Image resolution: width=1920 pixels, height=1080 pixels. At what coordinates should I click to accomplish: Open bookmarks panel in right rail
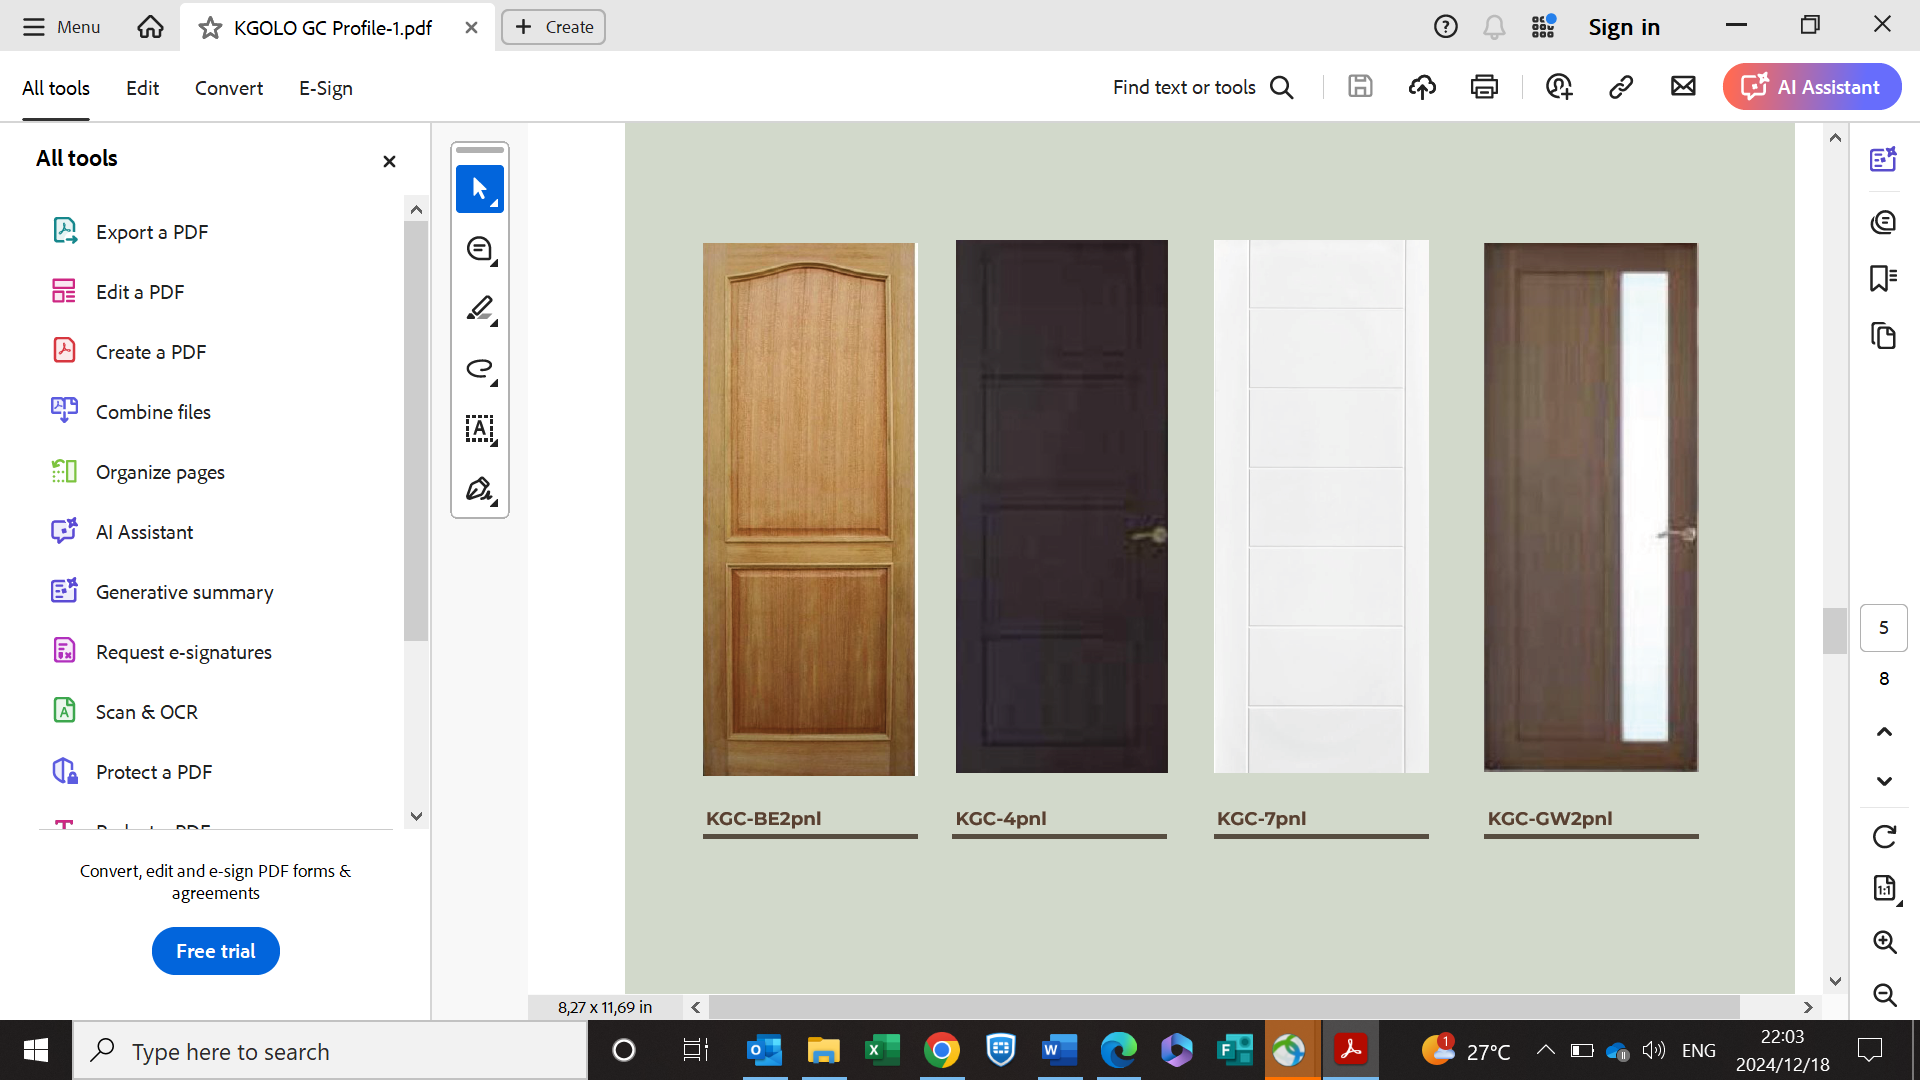1883,278
